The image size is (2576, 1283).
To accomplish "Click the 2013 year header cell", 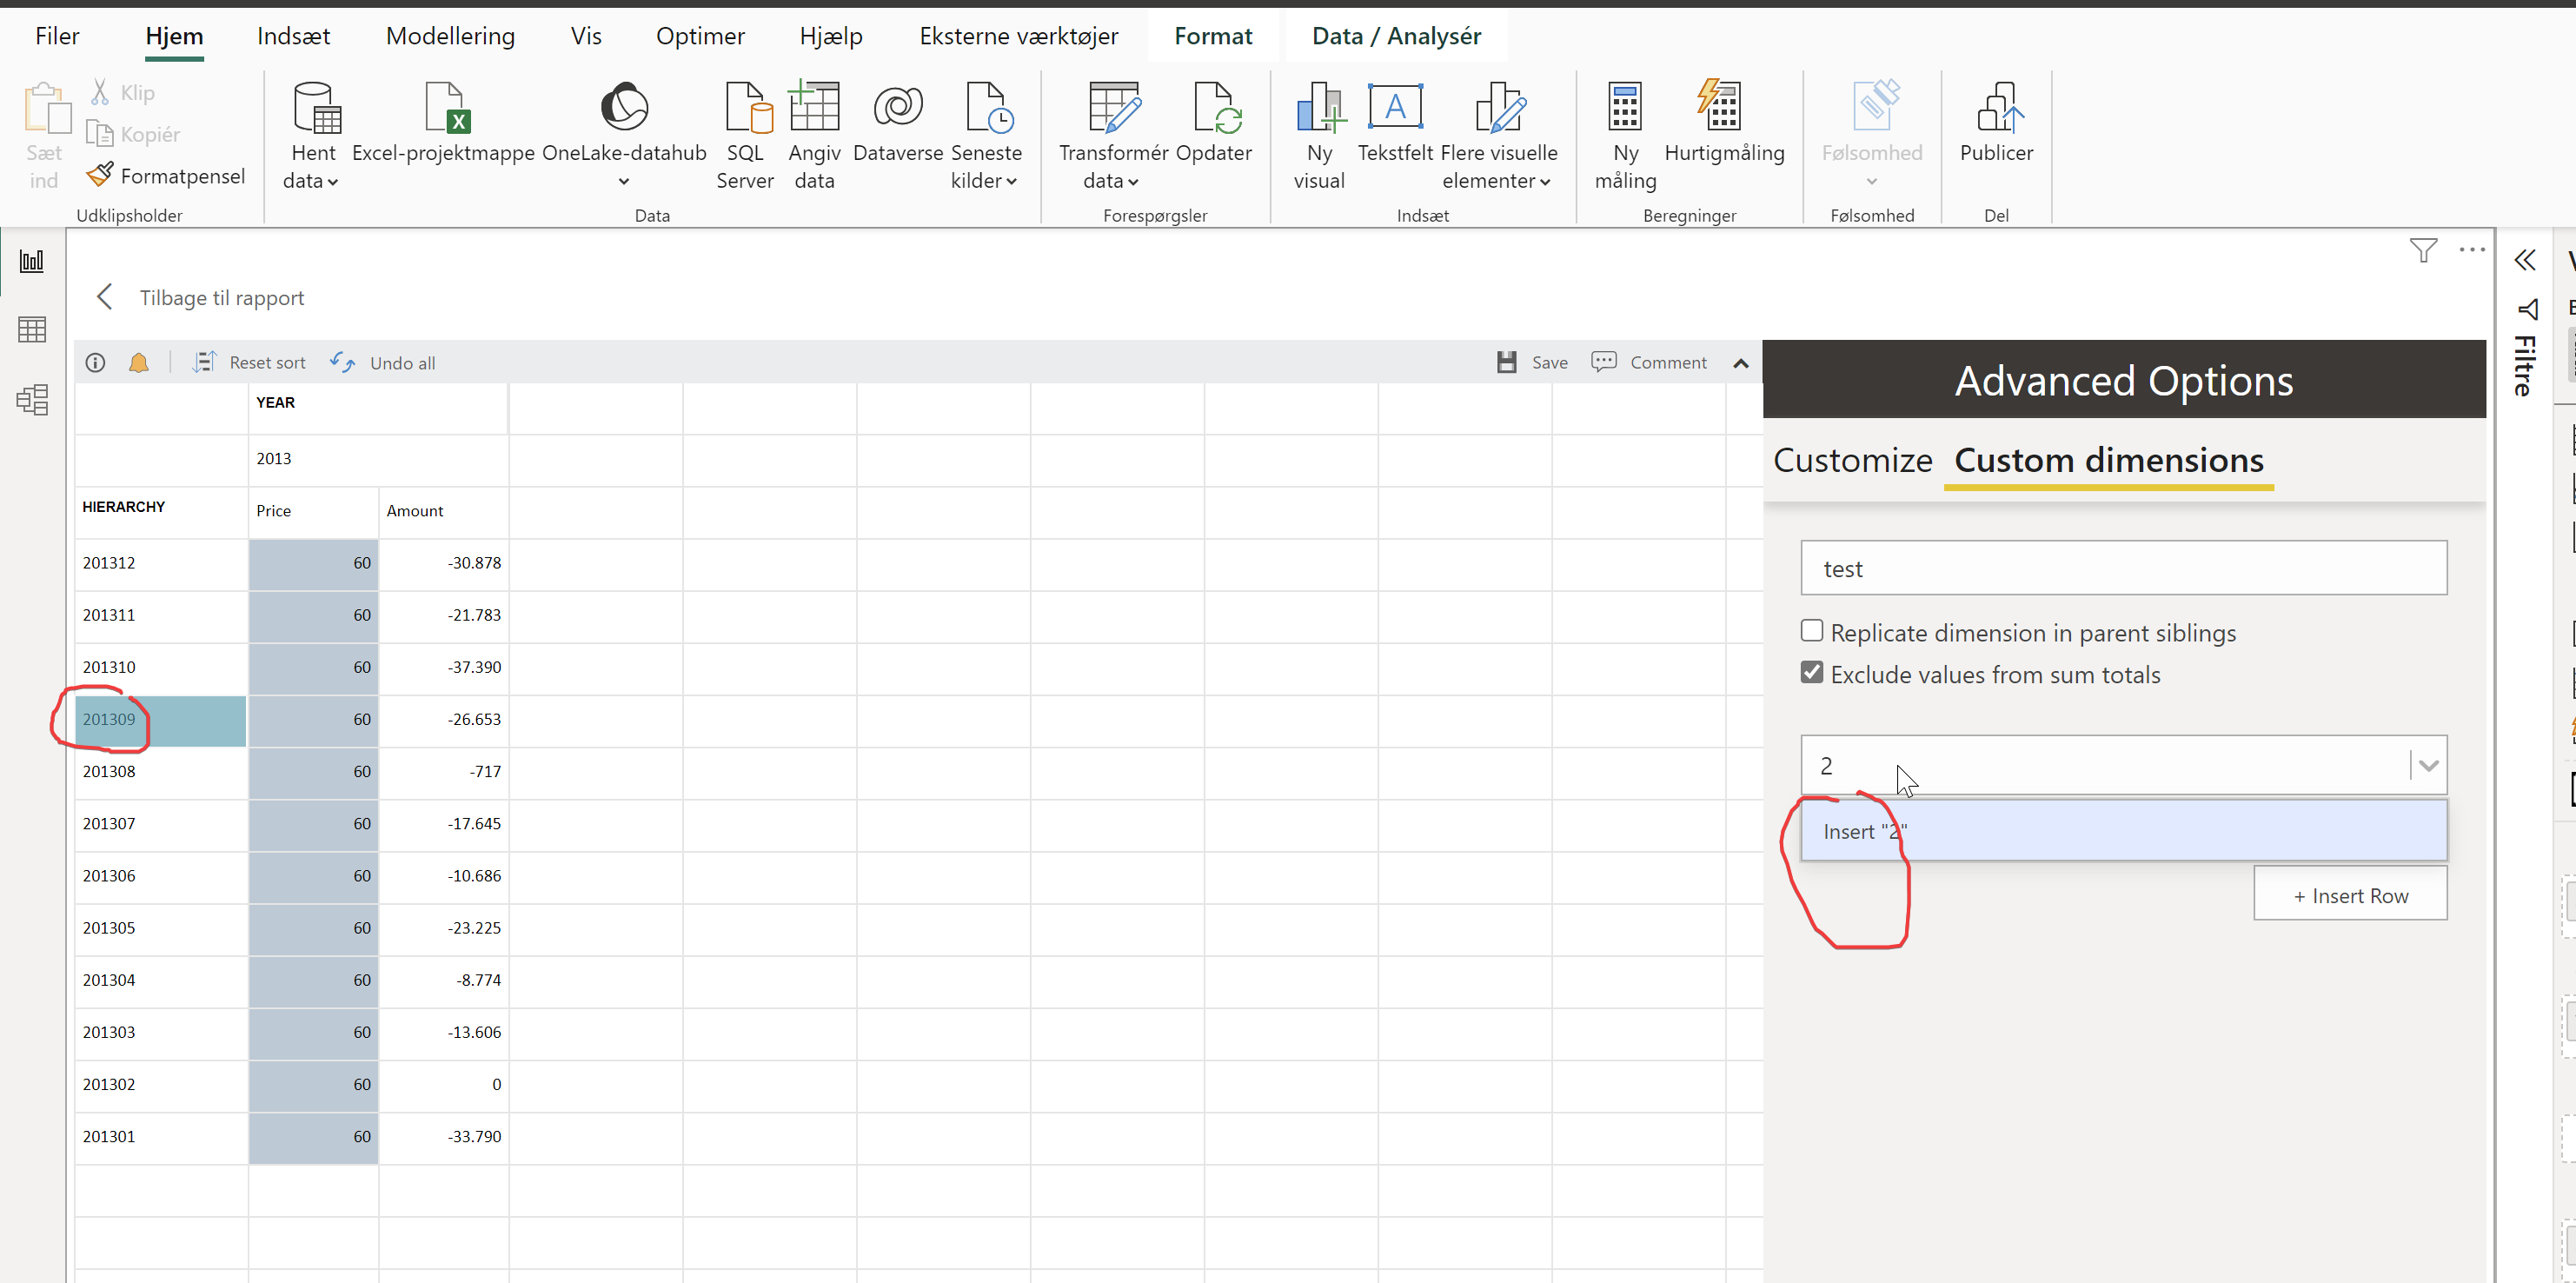I will [378, 459].
